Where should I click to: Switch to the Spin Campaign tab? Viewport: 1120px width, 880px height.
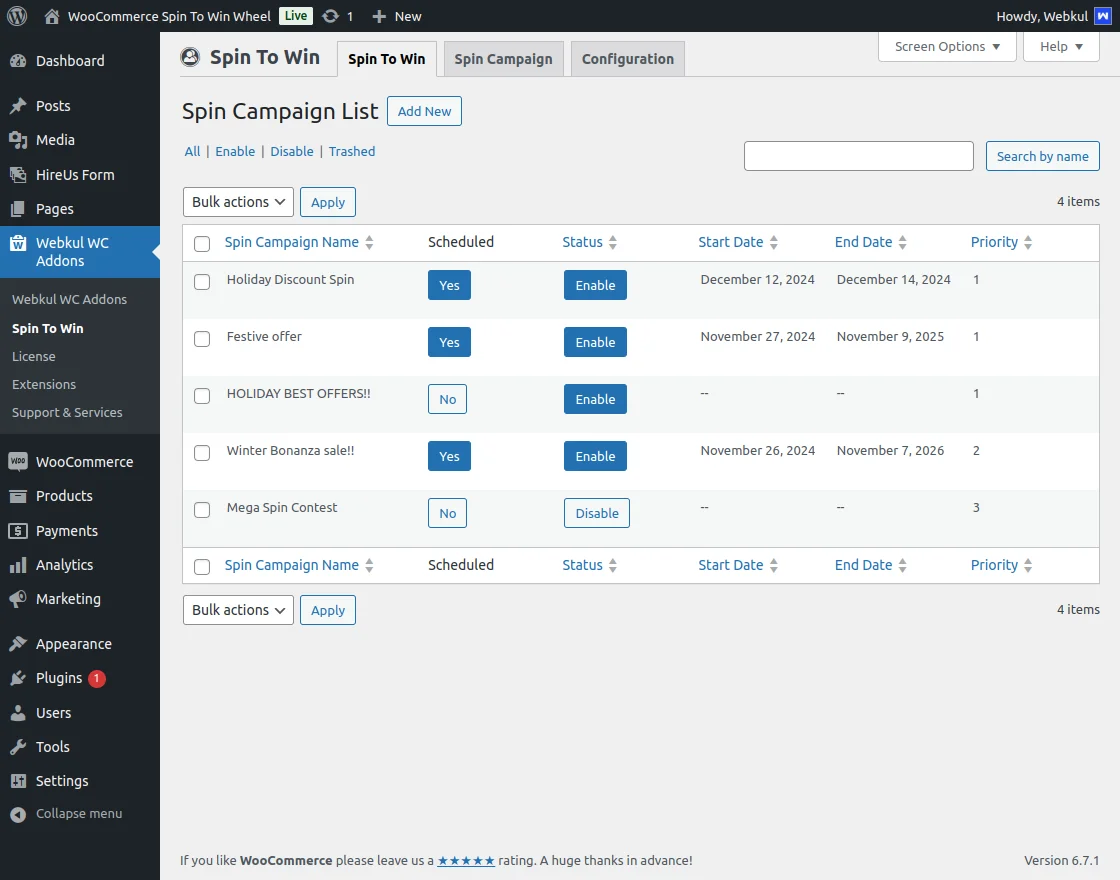[x=503, y=59]
